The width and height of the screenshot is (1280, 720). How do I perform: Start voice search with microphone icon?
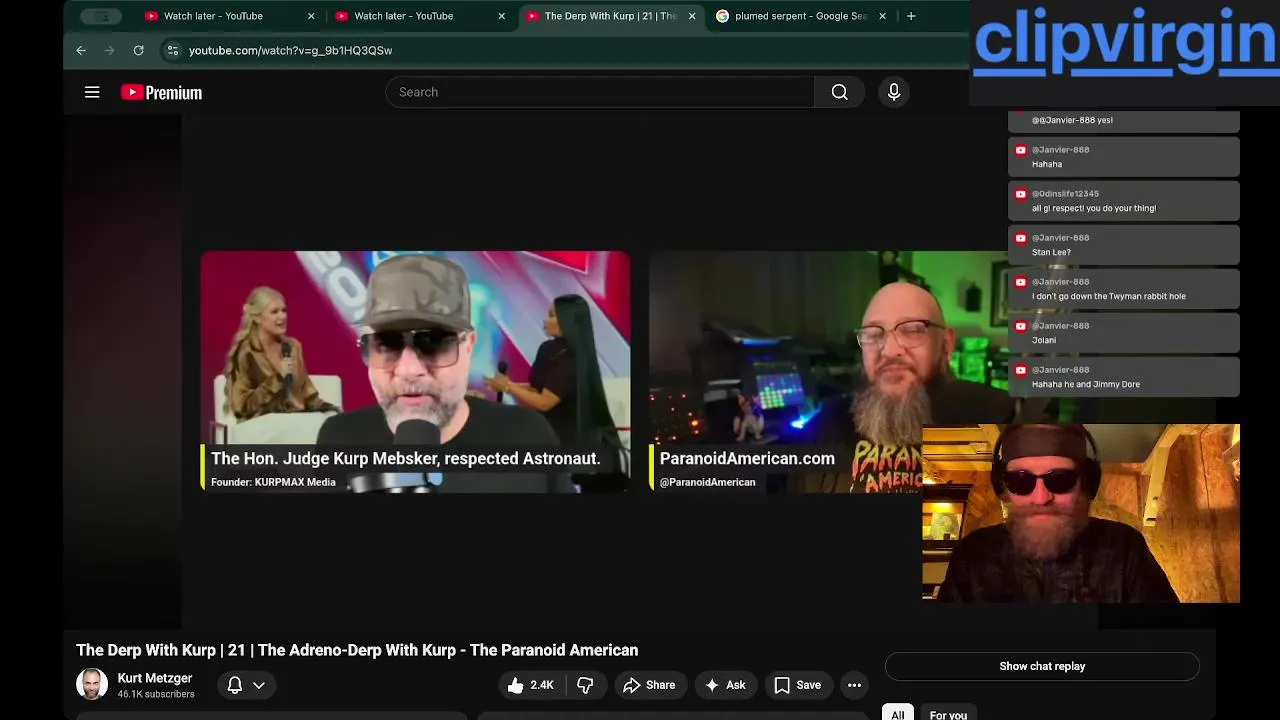pos(894,92)
